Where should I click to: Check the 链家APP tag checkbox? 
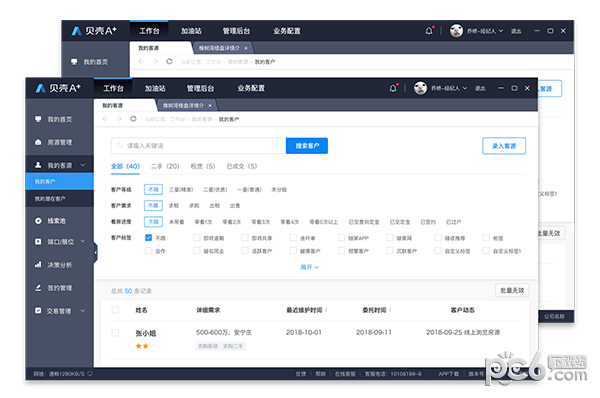tap(341, 238)
